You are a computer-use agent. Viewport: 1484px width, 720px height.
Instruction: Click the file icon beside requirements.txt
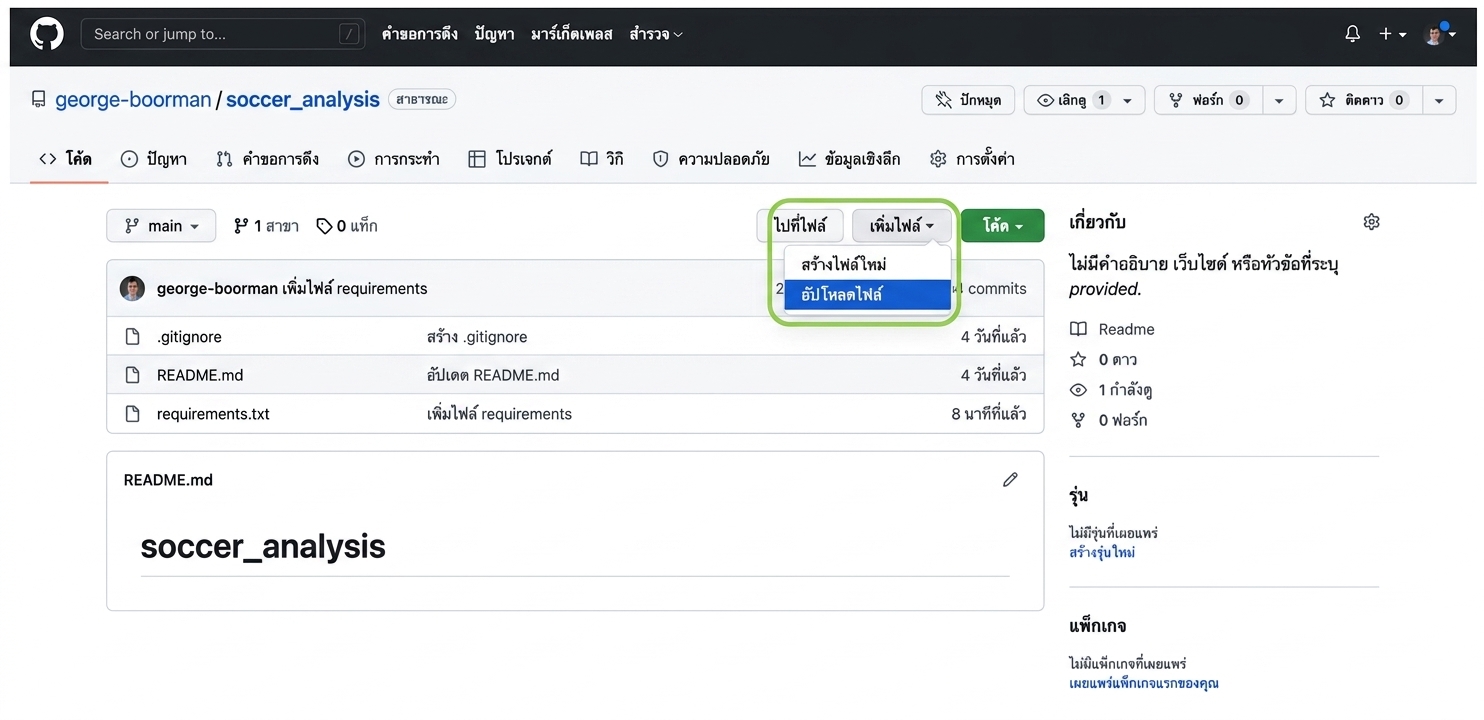(132, 414)
